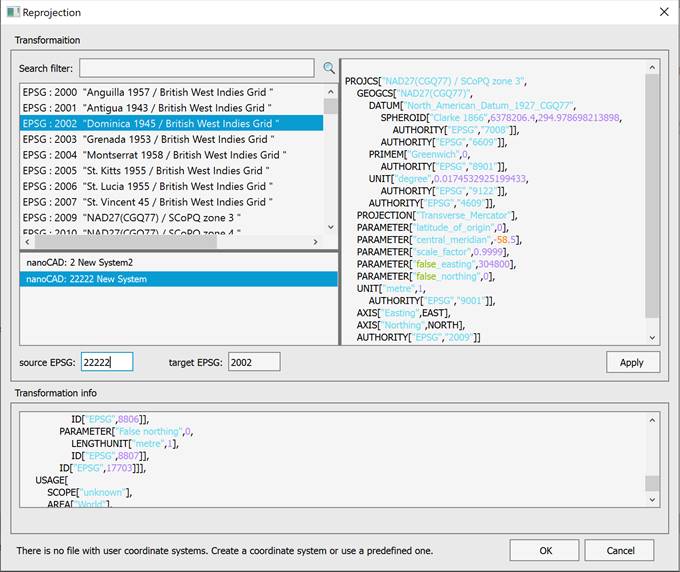Click the target EPSG input field
This screenshot has width=680, height=572.
(x=254, y=362)
